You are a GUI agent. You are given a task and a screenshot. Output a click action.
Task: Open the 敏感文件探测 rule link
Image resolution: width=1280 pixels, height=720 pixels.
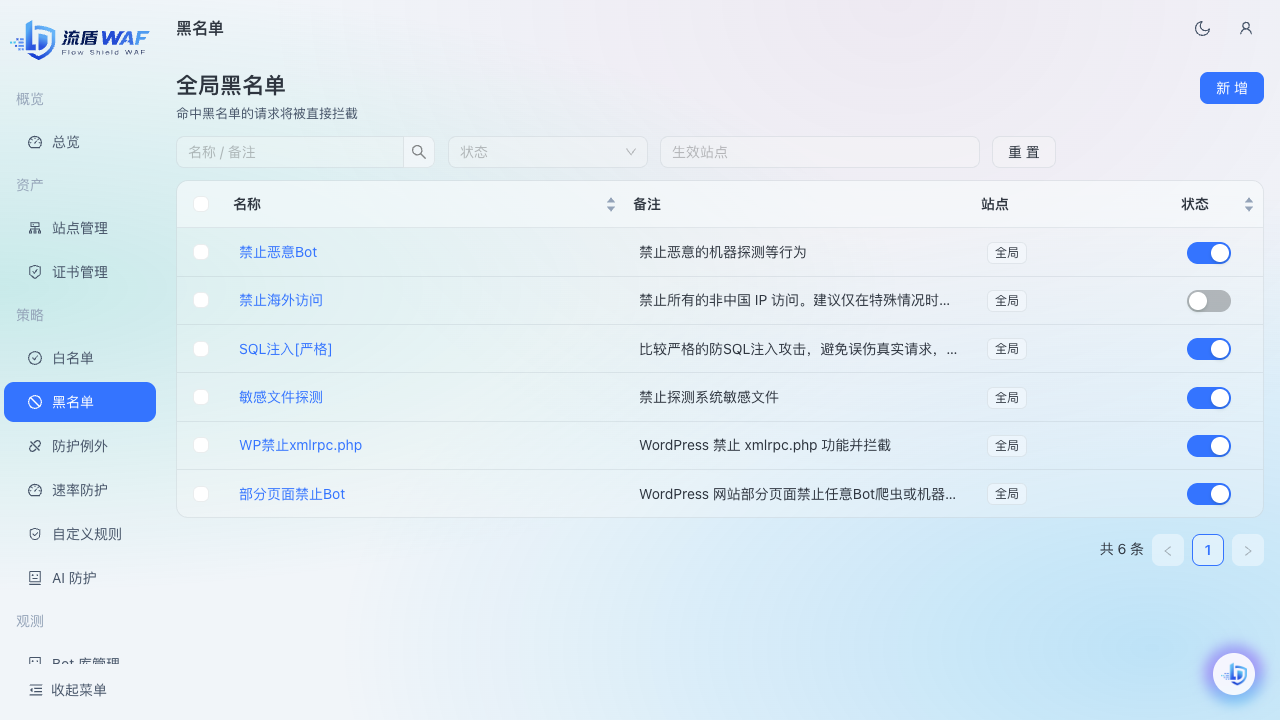(x=281, y=397)
